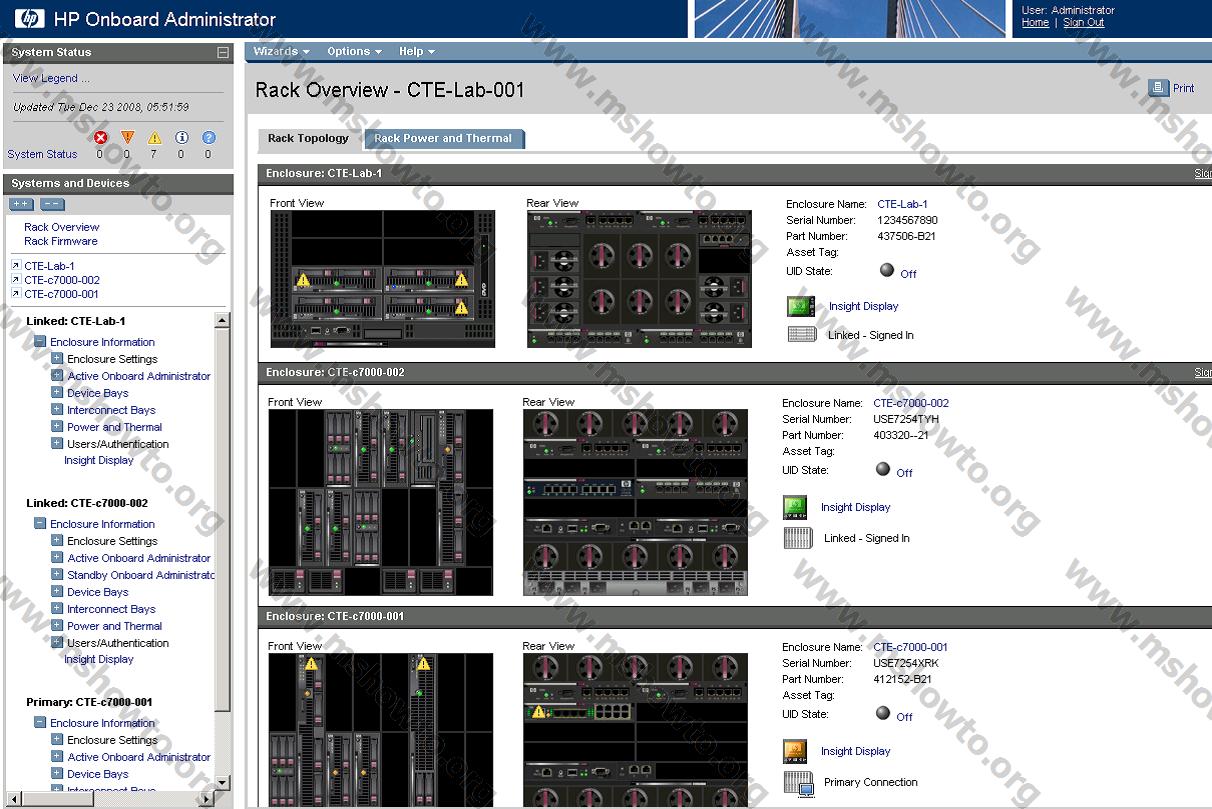
Task: Click the Primary Connection icon for CTE-c7000-001
Action: [799, 784]
